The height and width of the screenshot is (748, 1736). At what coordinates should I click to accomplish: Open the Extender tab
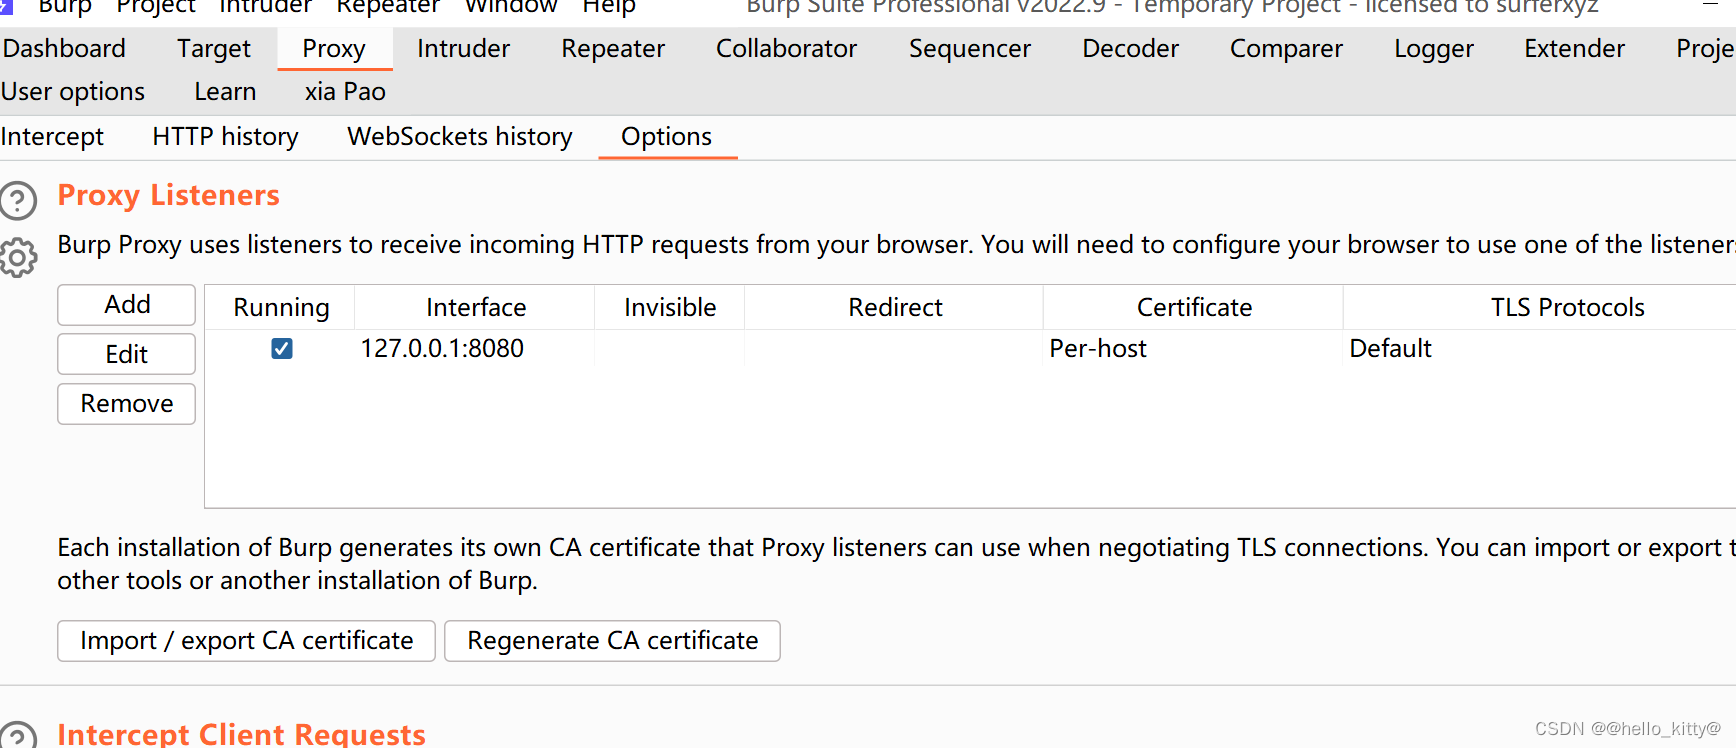[1574, 48]
